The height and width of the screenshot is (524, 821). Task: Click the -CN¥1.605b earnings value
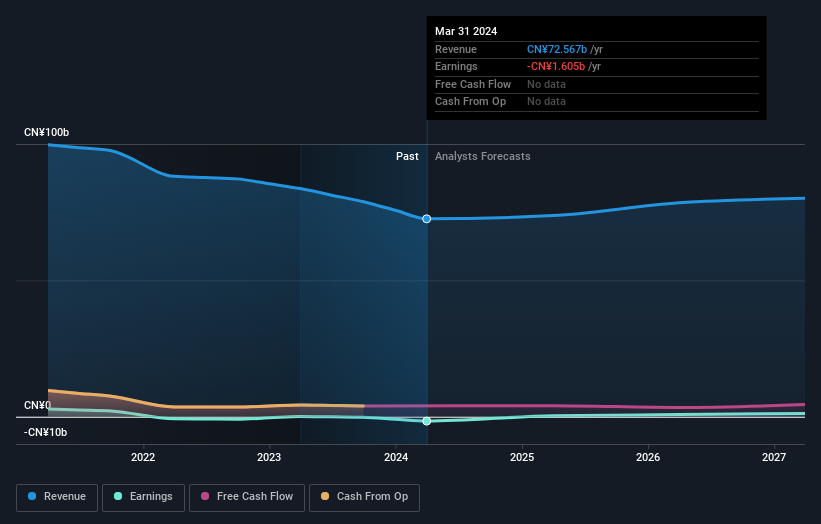coord(556,66)
